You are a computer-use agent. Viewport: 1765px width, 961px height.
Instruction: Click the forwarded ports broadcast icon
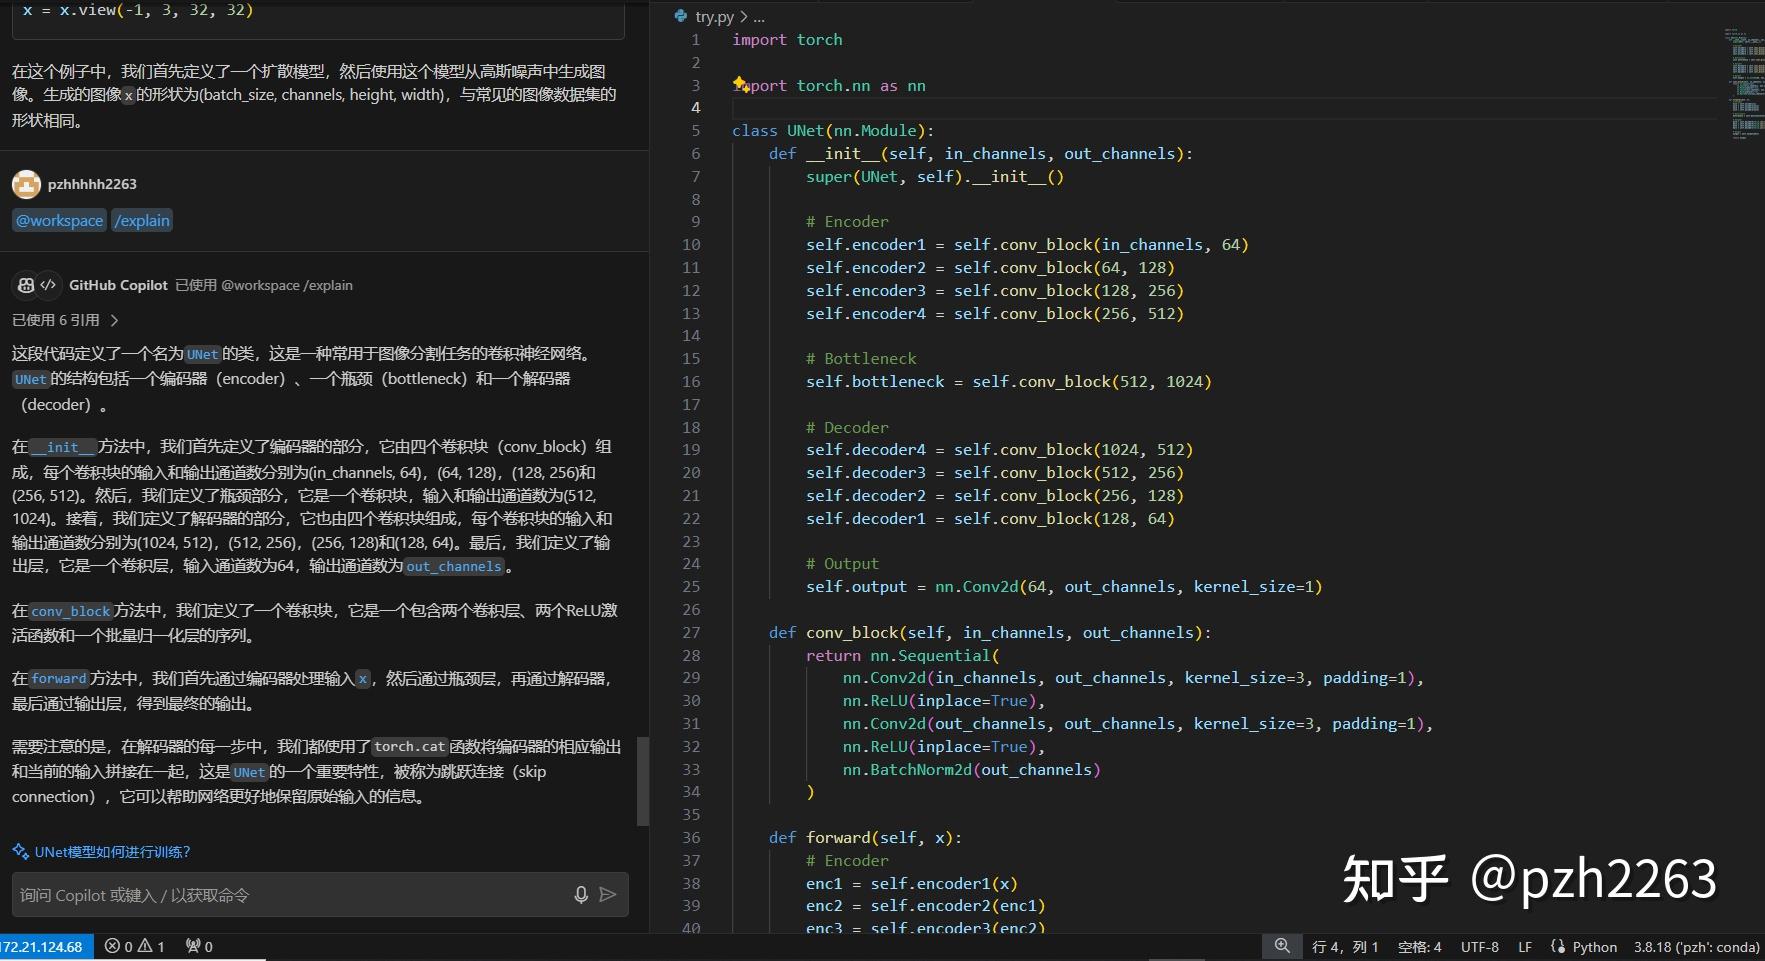tap(192, 946)
